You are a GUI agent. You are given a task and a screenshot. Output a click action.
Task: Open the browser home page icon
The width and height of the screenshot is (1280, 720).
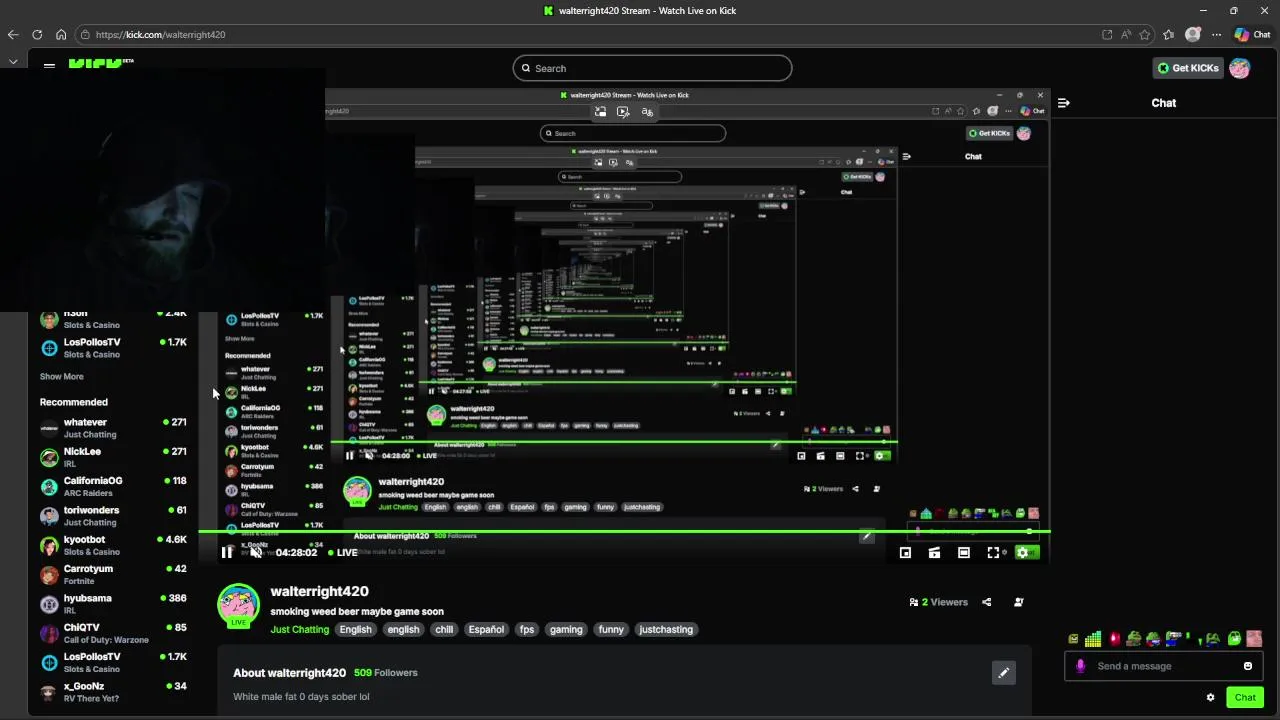(61, 34)
